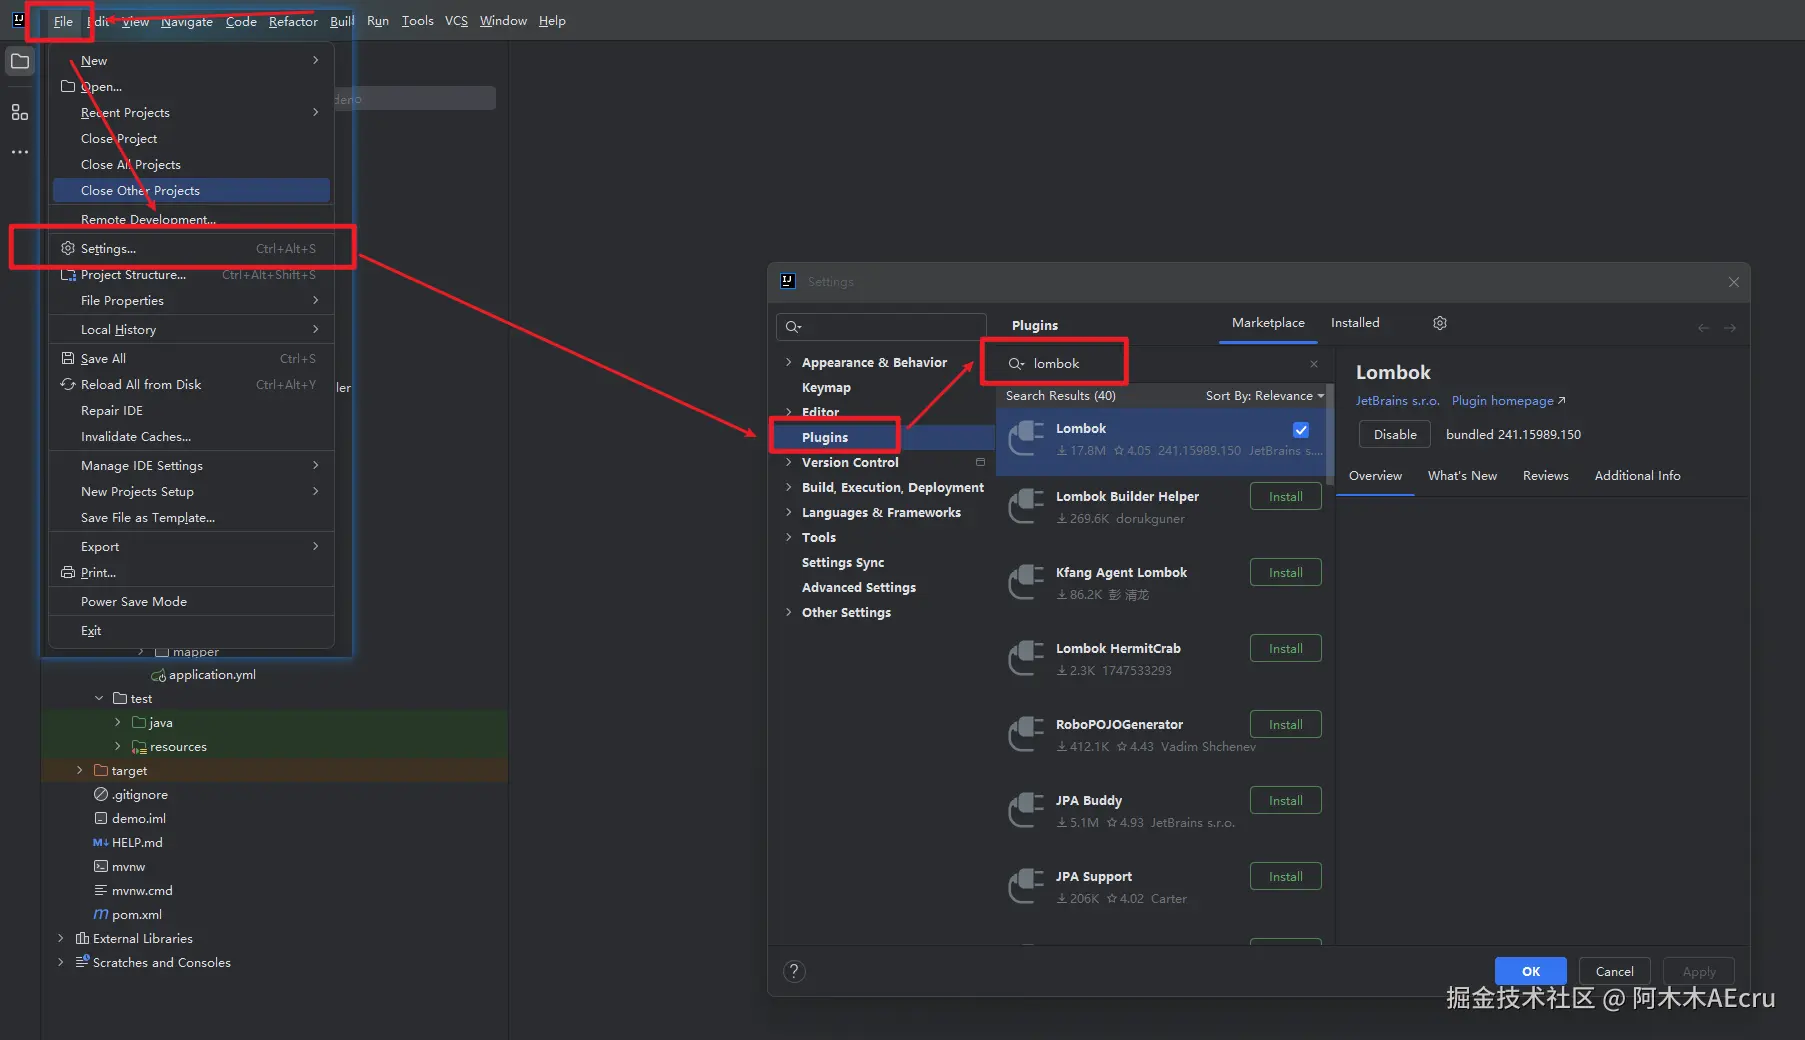Open the Plugin homepage link

tap(1508, 401)
